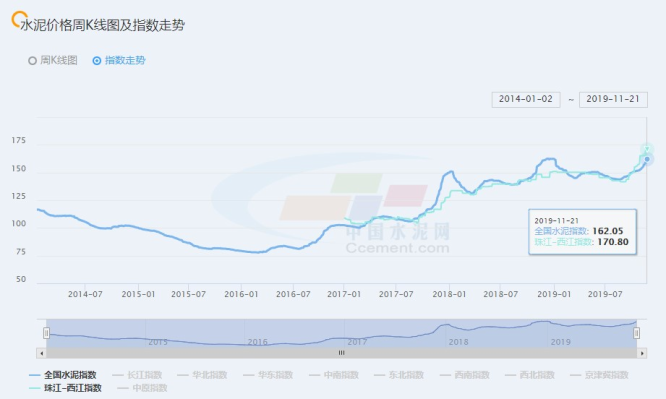The width and height of the screenshot is (666, 399).
Task: Show the 中南指数 legend series
Action: 334,375
